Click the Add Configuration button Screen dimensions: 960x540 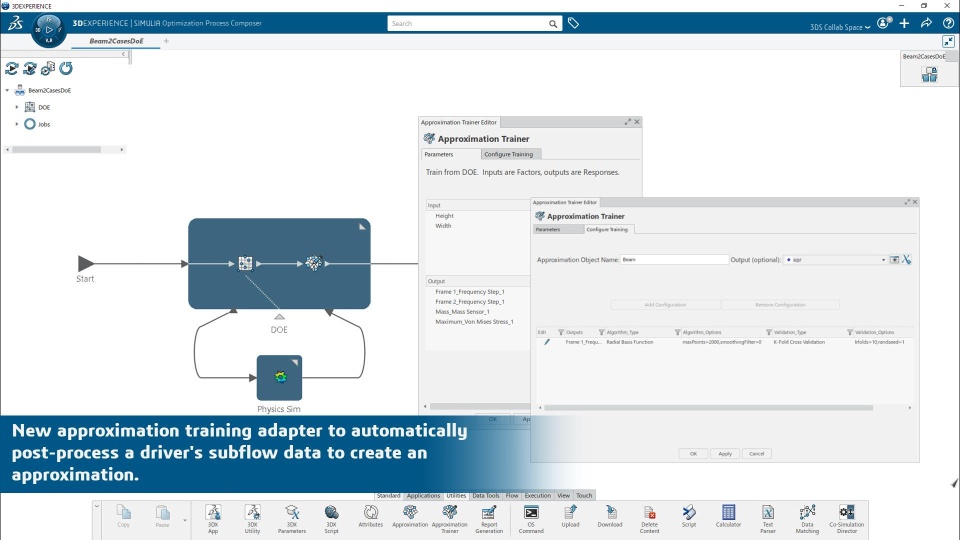pos(666,304)
